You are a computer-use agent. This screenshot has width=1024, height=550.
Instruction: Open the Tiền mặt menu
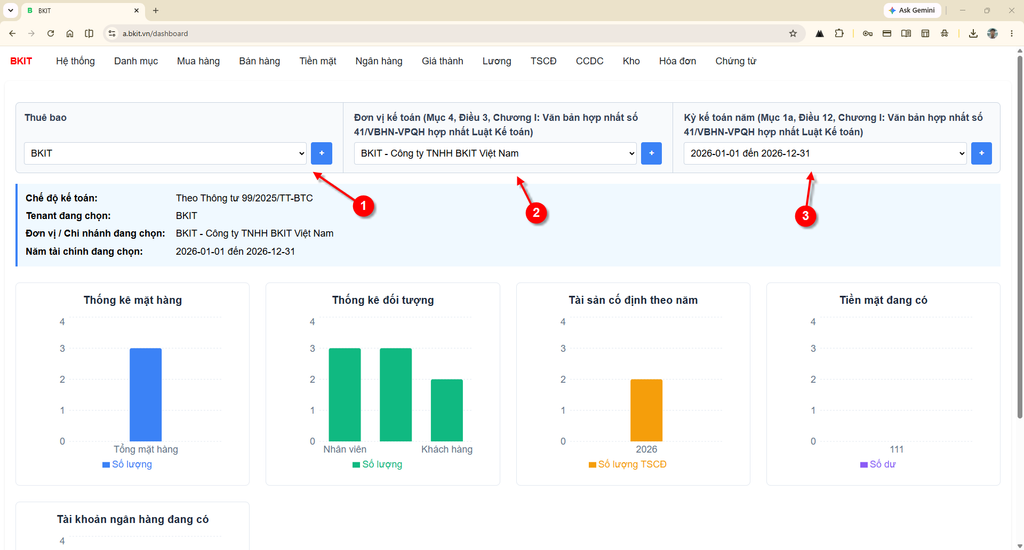pos(317,61)
